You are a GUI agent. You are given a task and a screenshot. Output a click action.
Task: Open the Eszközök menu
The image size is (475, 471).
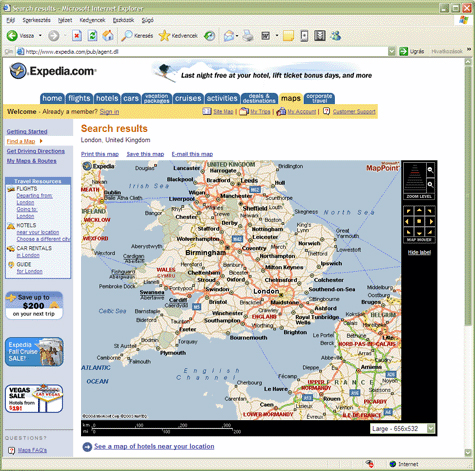coord(123,20)
